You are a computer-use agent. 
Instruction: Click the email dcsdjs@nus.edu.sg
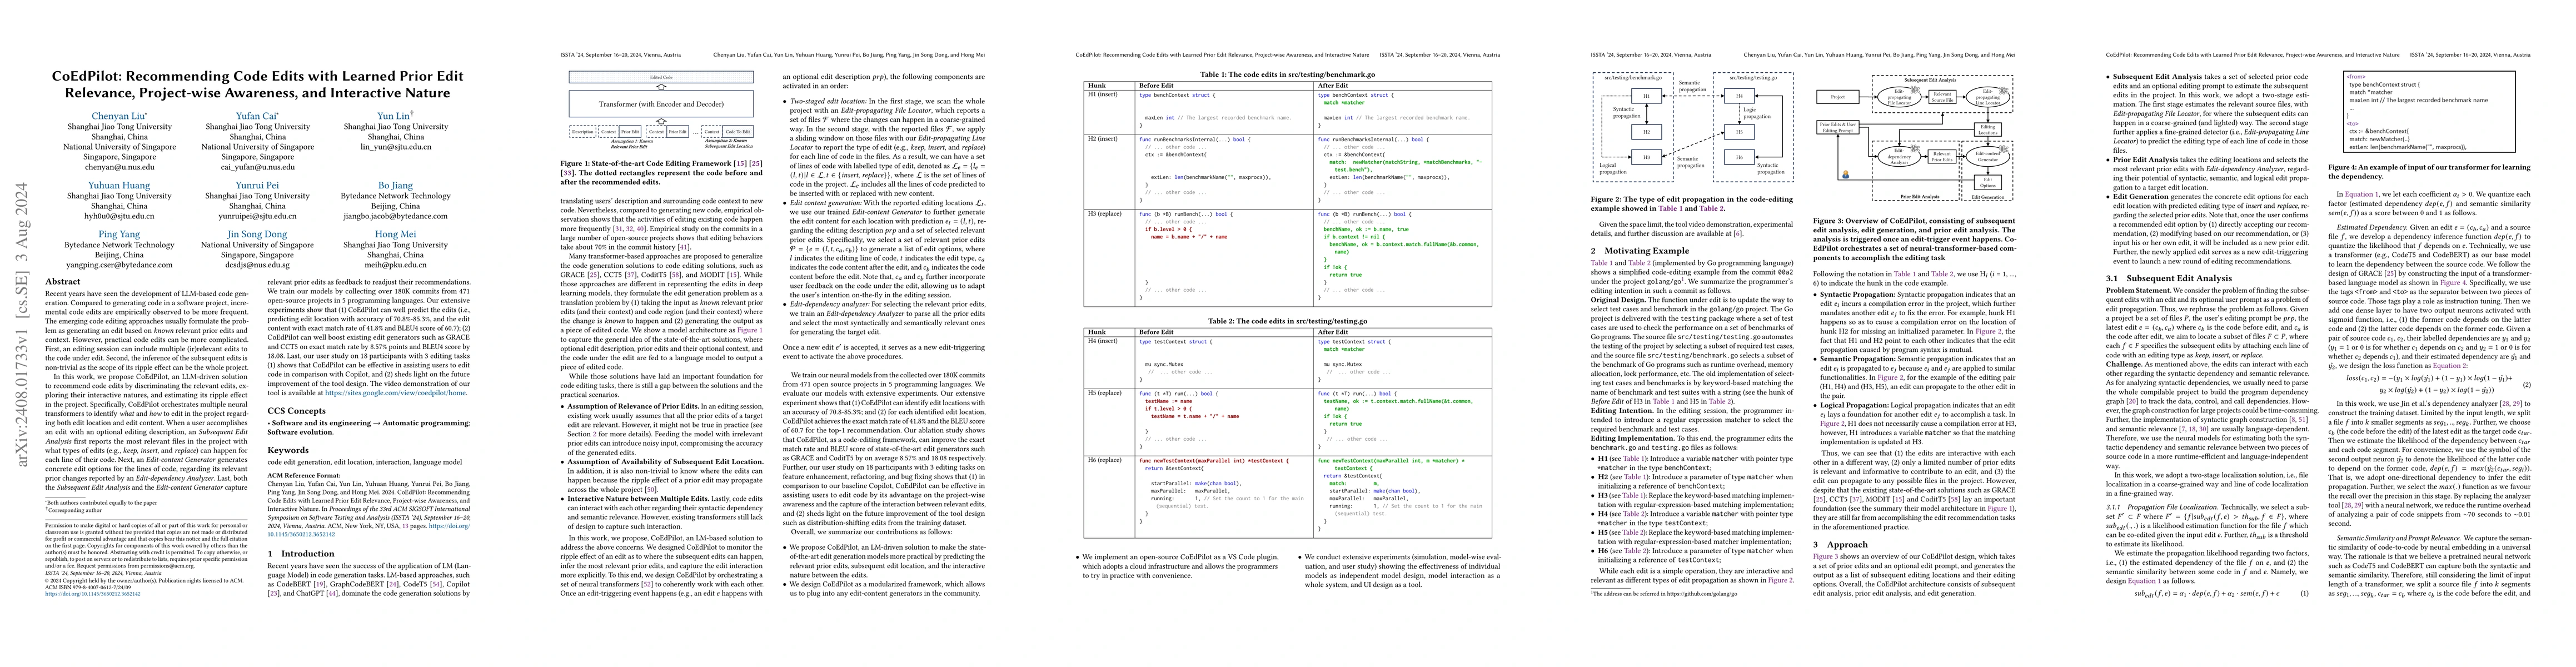[x=257, y=265]
